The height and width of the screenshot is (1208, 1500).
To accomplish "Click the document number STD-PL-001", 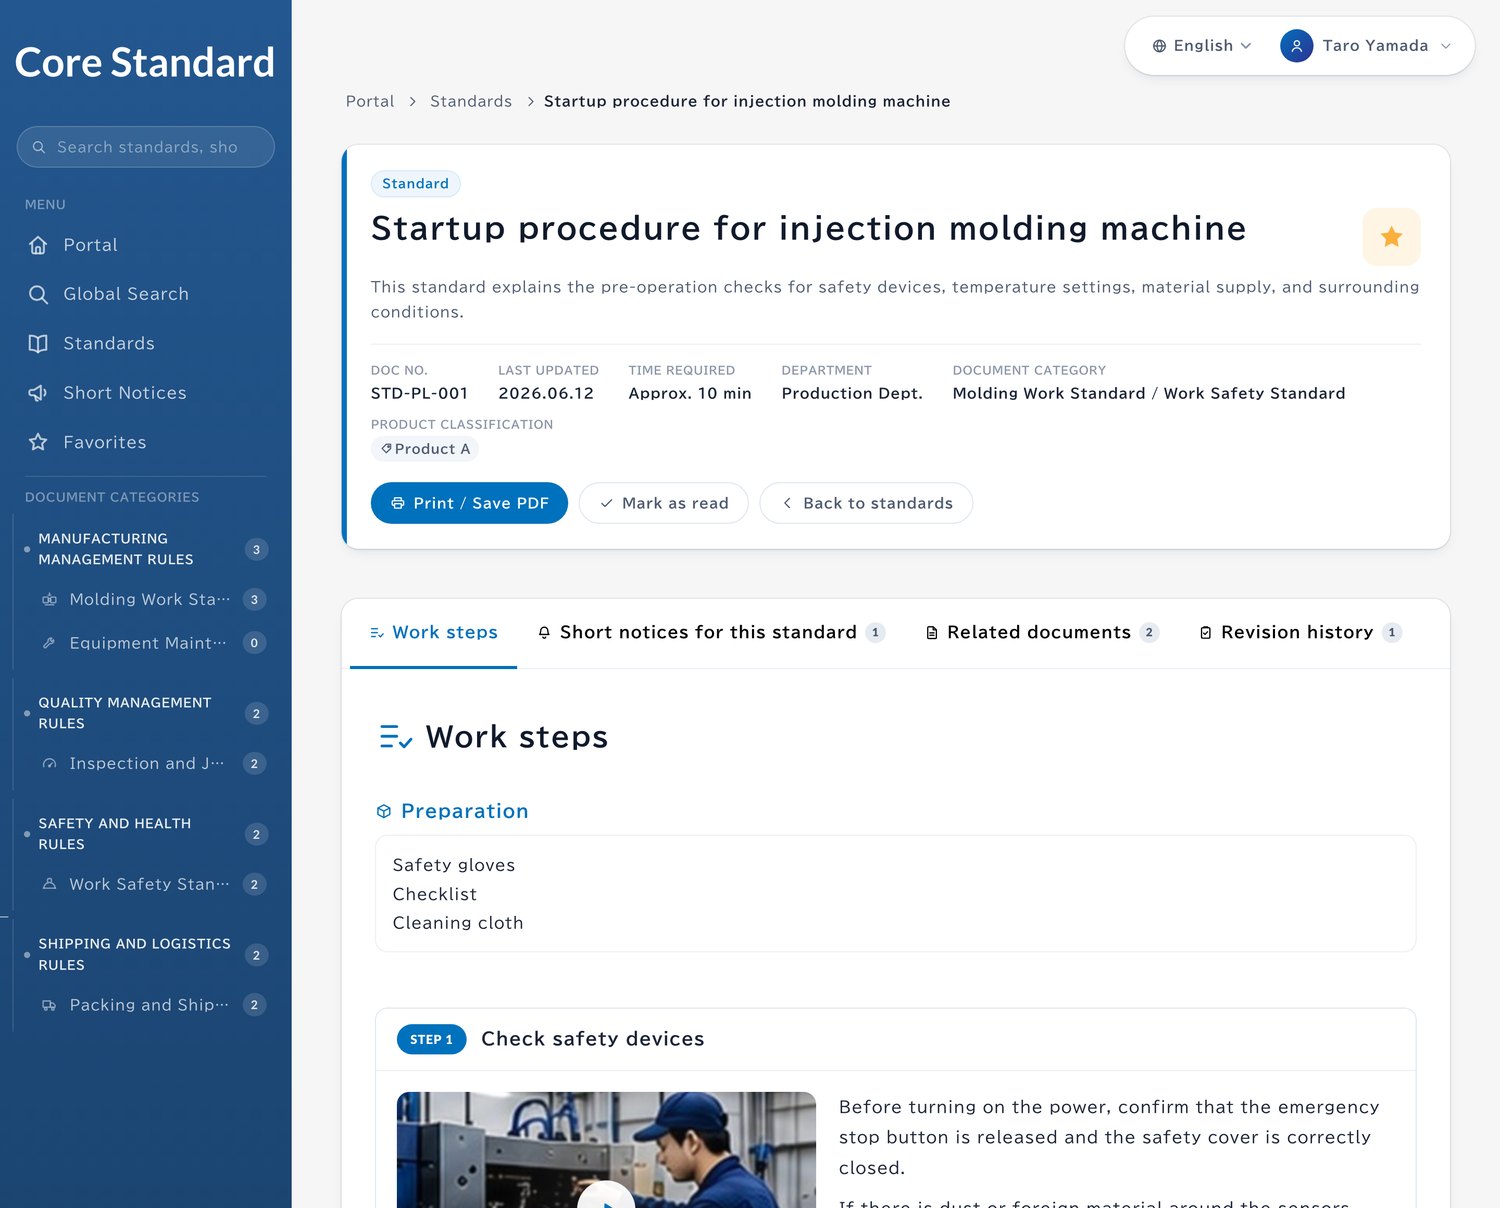I will pos(419,393).
